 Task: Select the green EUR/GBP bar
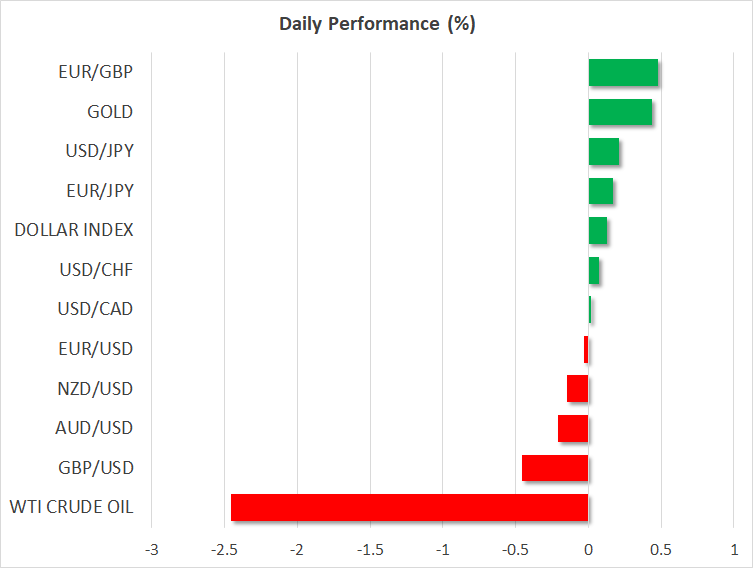click(x=622, y=73)
